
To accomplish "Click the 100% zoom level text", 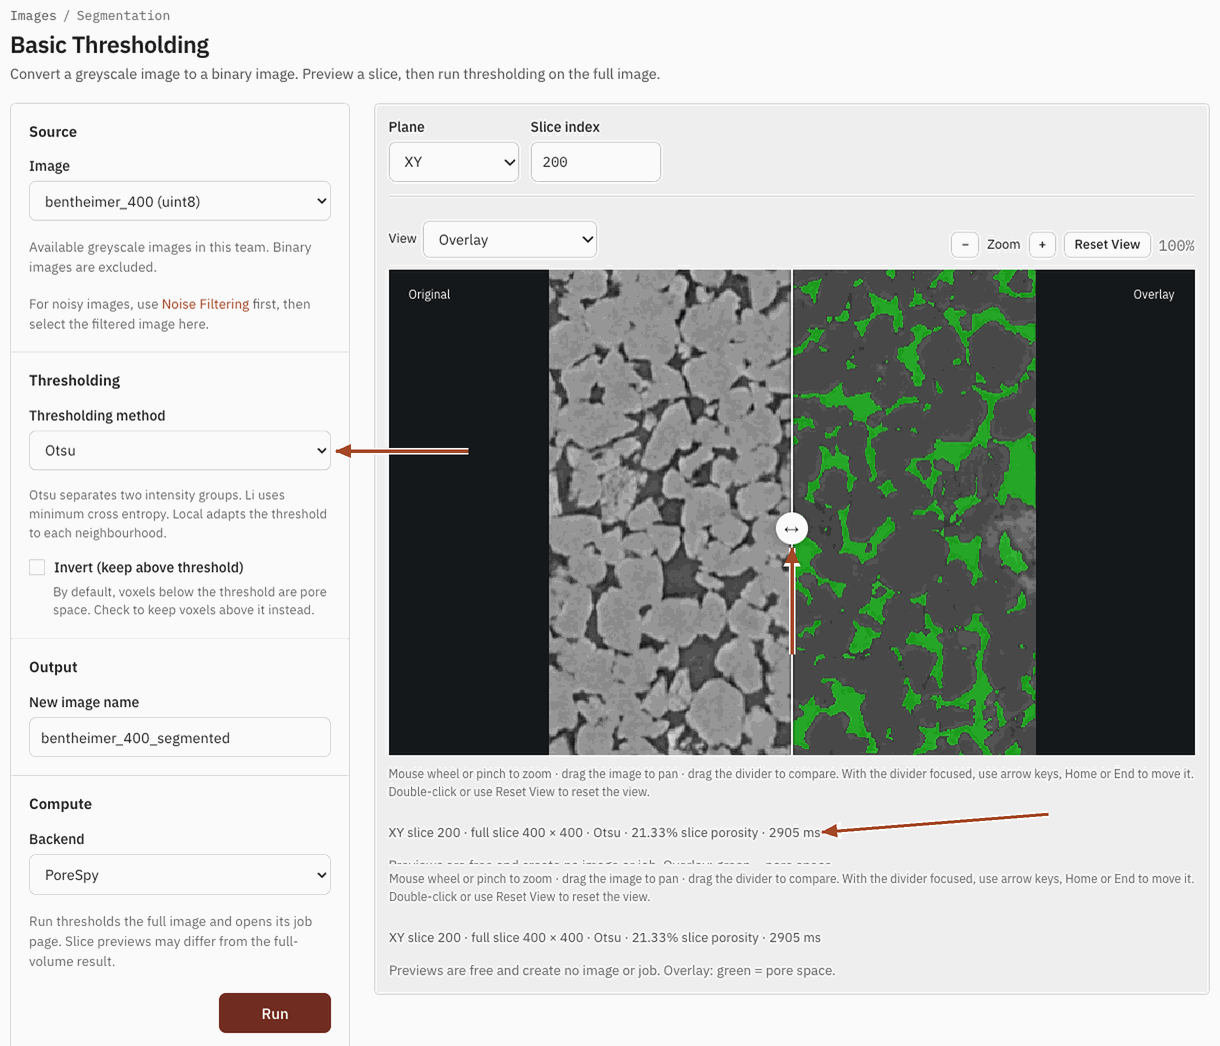I will (1176, 245).
